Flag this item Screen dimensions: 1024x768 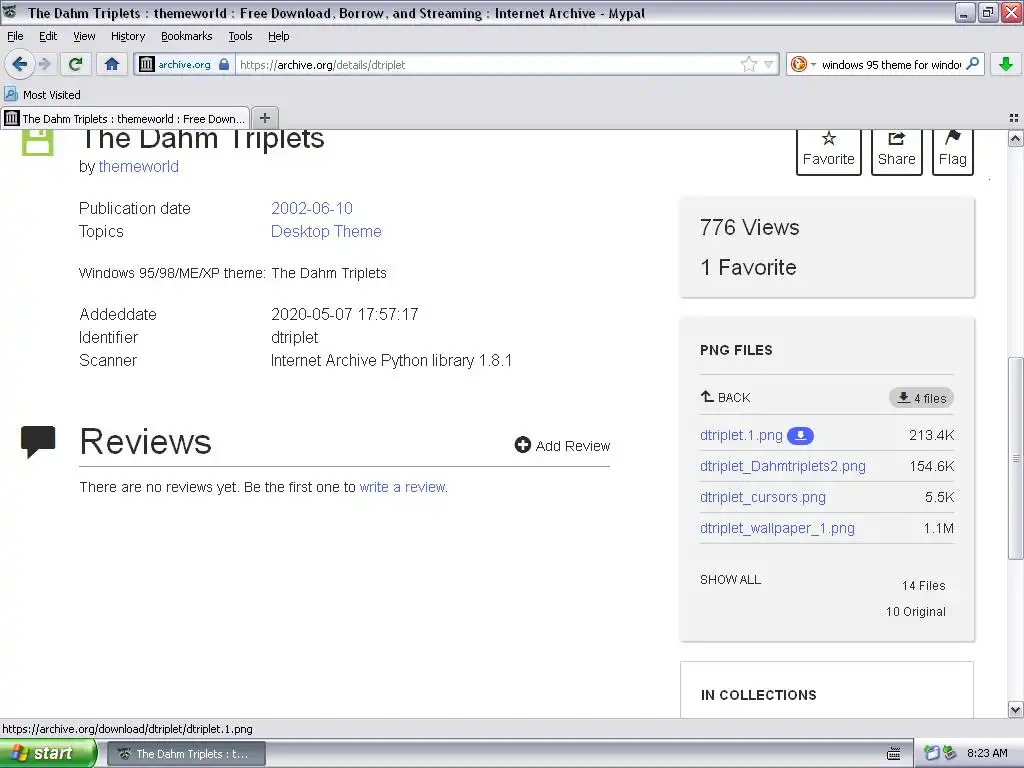(952, 151)
